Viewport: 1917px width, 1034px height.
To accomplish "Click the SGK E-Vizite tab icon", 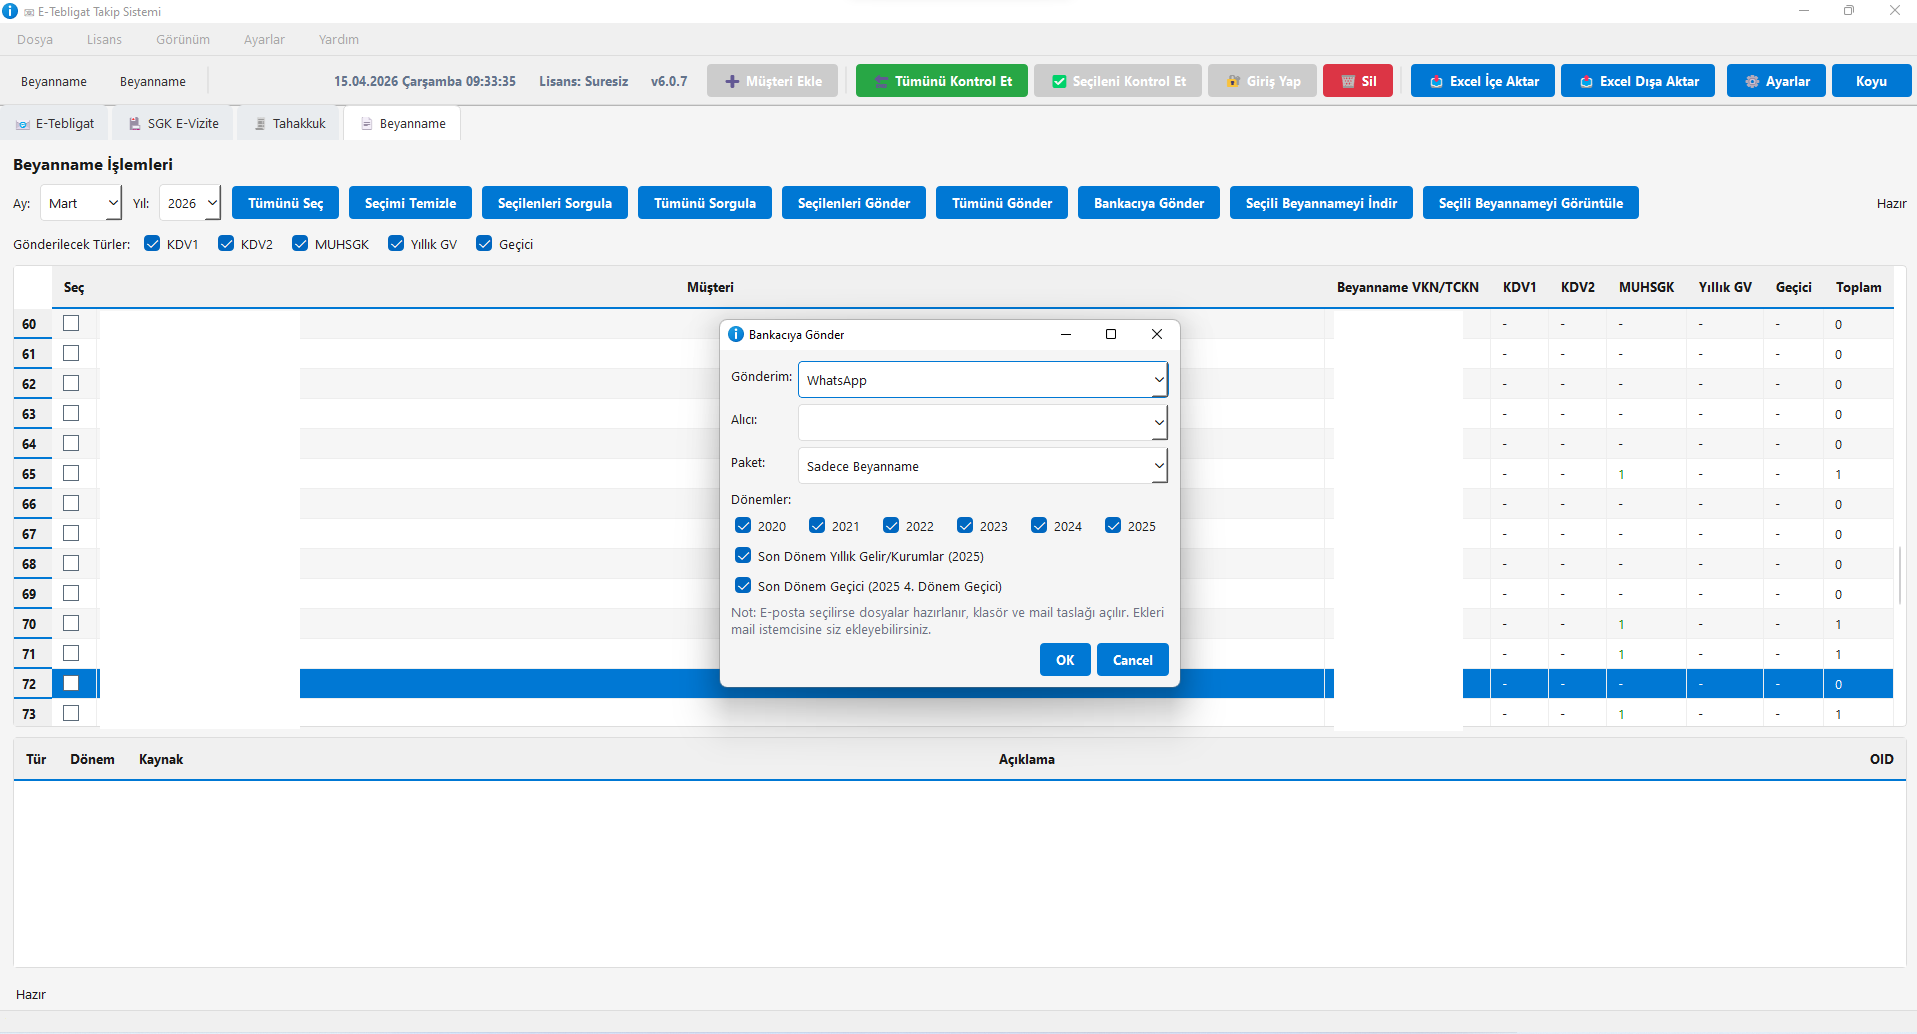I will (x=134, y=124).
